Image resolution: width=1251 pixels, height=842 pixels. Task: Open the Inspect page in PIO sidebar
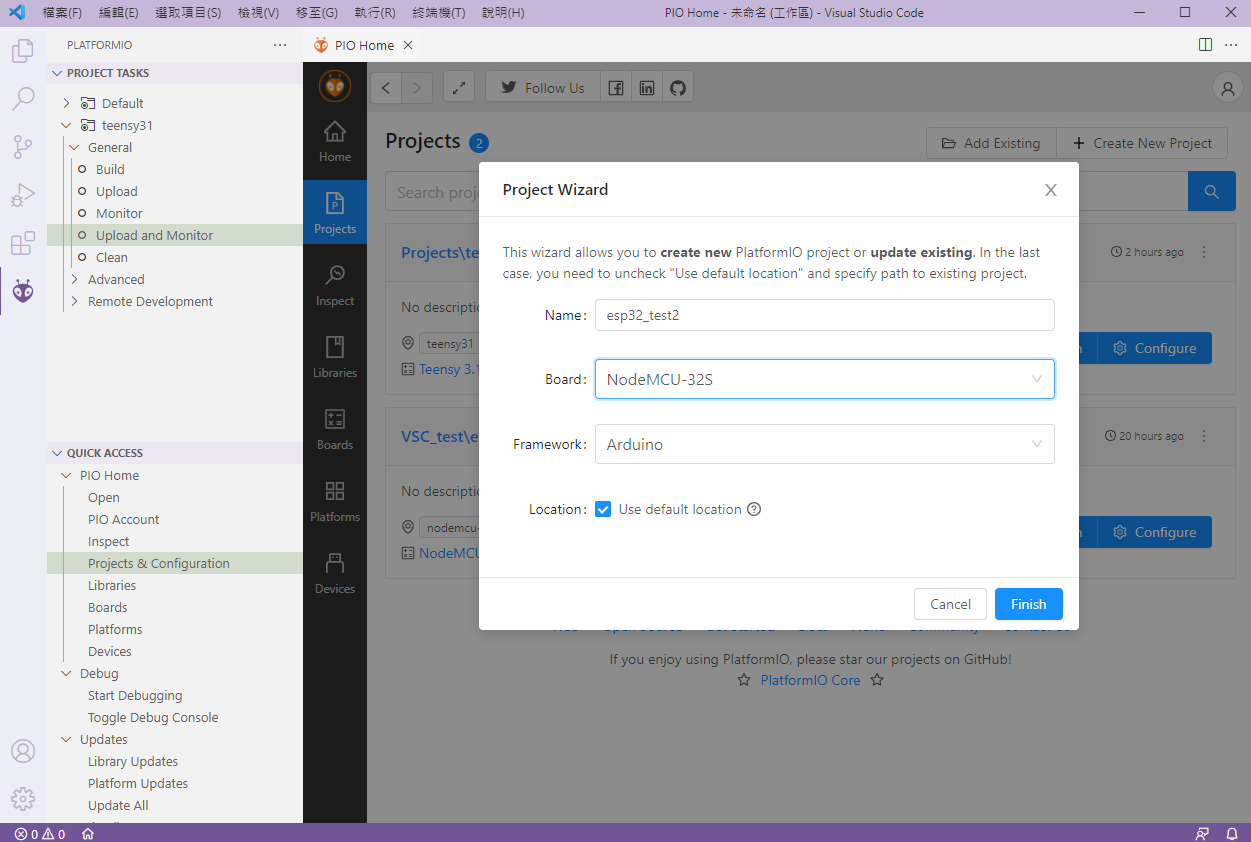tap(335, 287)
